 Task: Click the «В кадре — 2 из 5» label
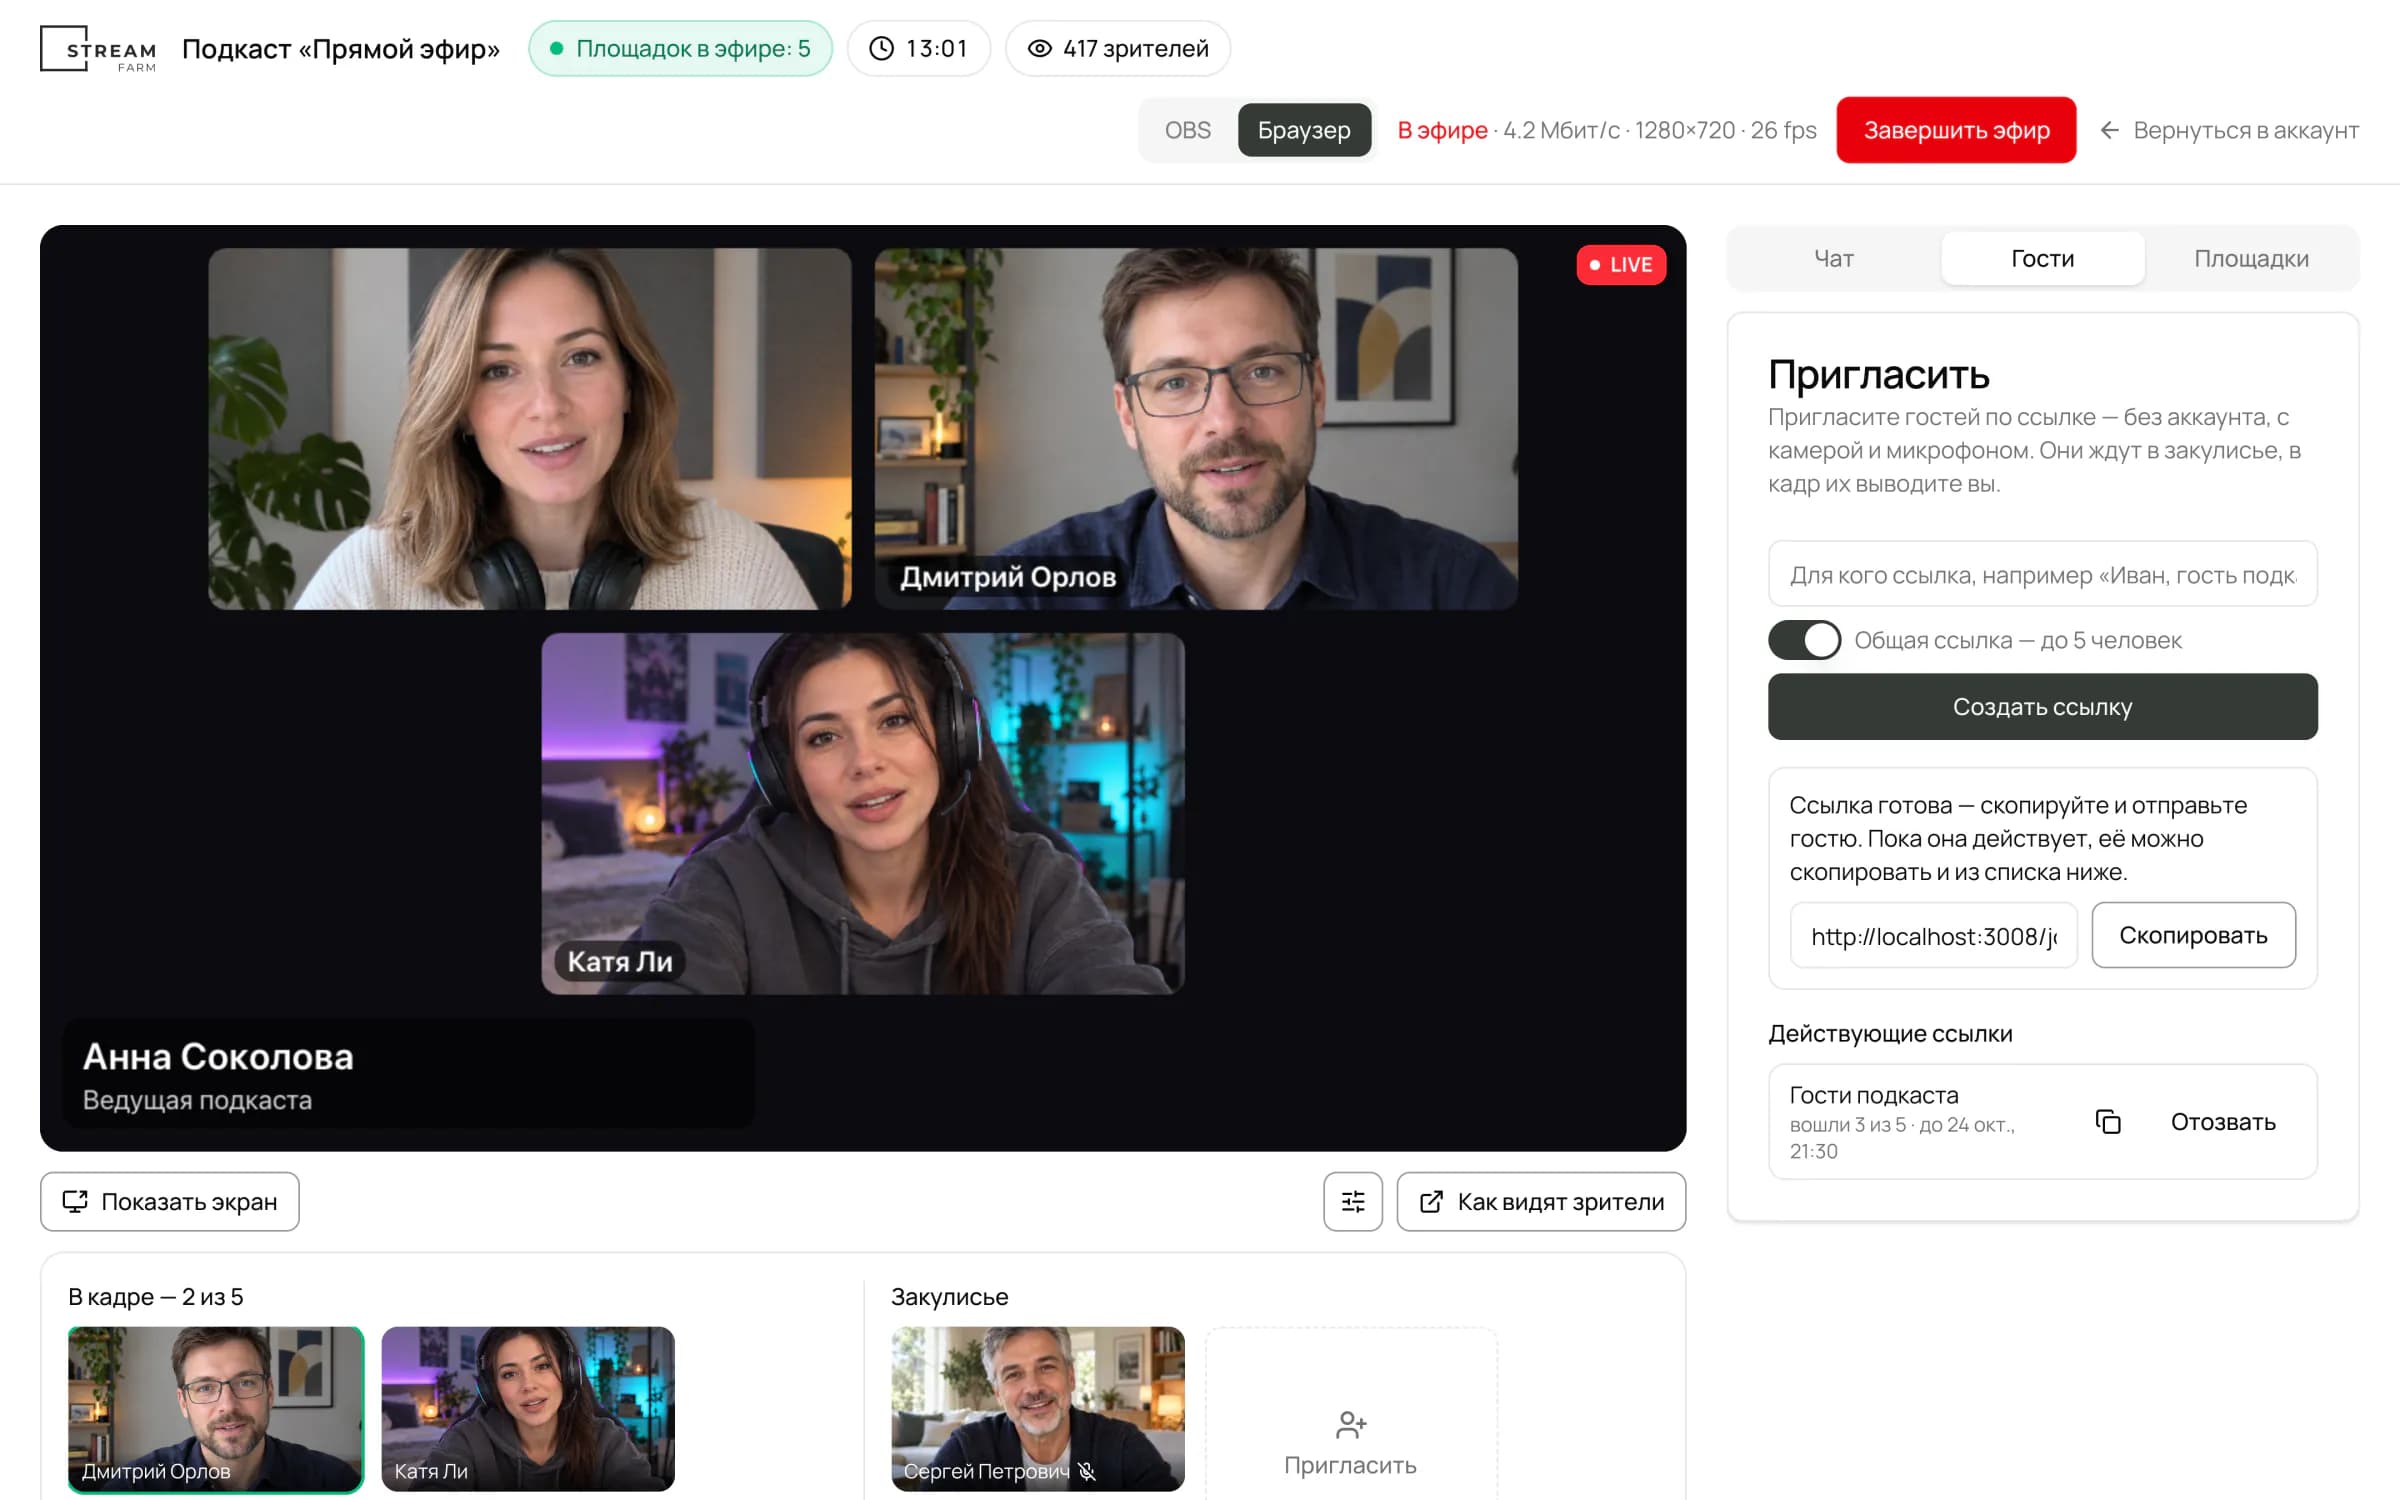pyautogui.click(x=155, y=1297)
